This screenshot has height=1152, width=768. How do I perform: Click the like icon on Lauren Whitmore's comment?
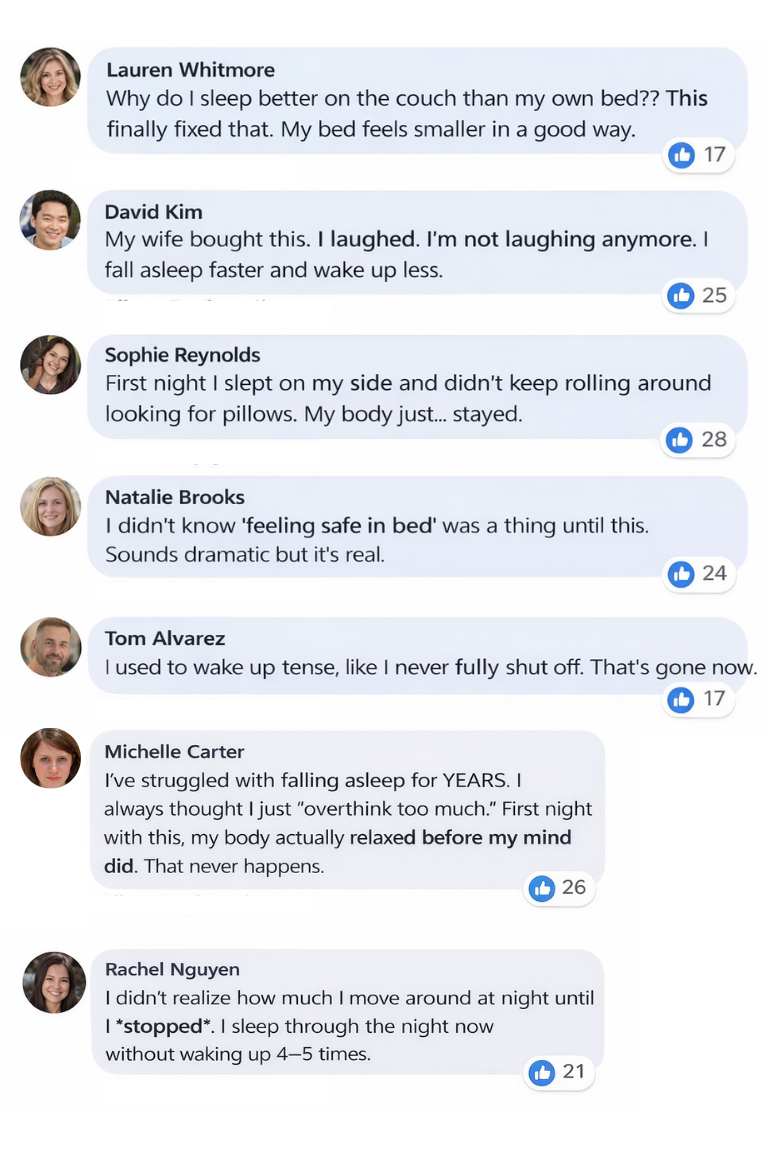[x=682, y=155]
